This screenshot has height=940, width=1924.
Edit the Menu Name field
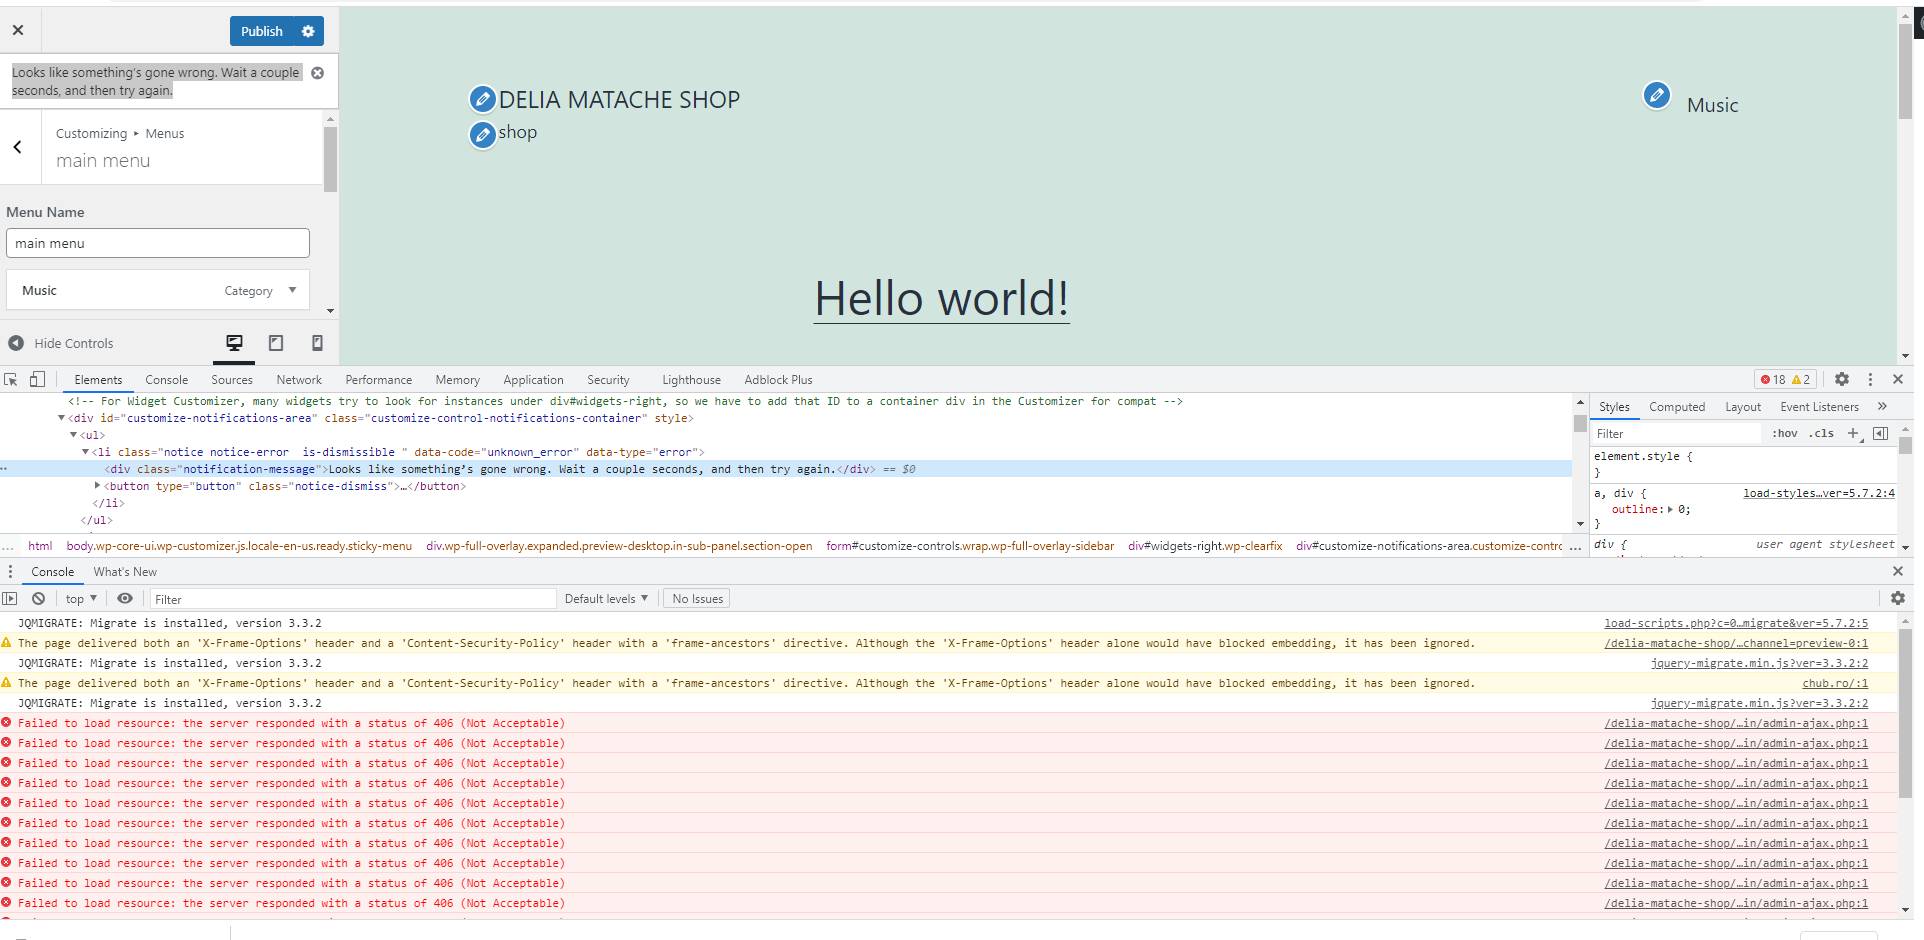tap(158, 243)
